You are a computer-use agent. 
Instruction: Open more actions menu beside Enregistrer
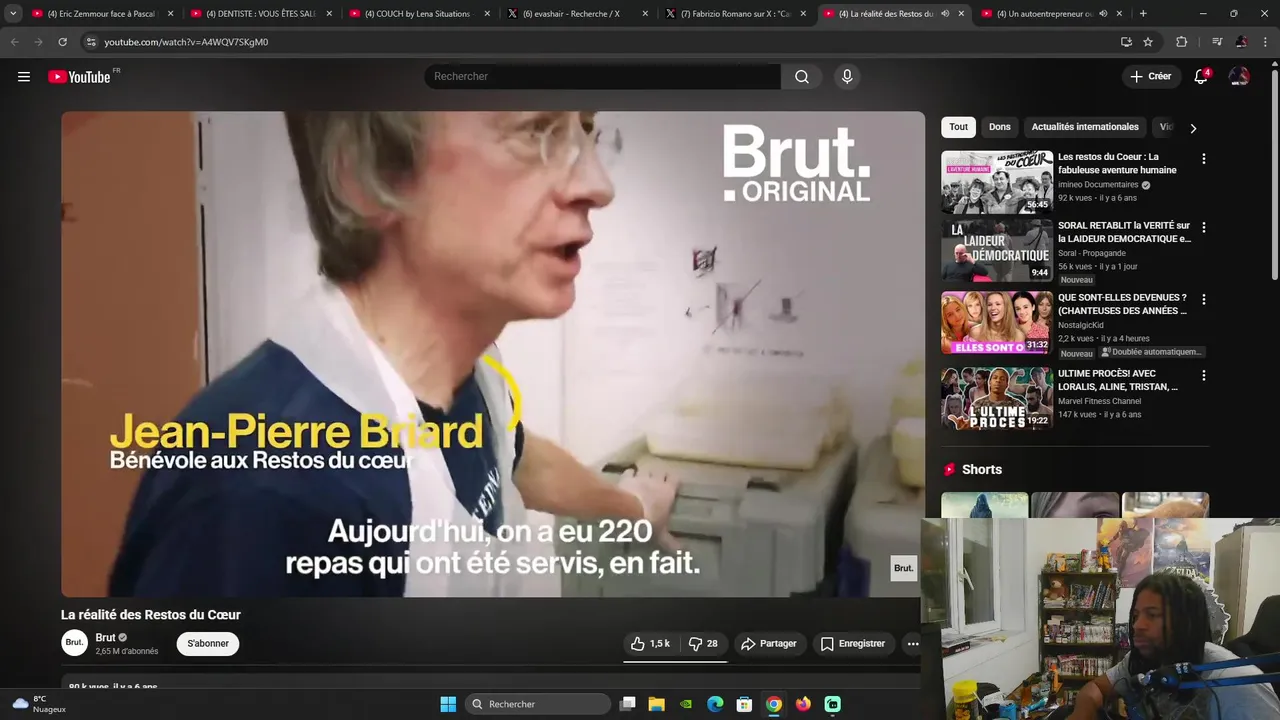coord(913,644)
